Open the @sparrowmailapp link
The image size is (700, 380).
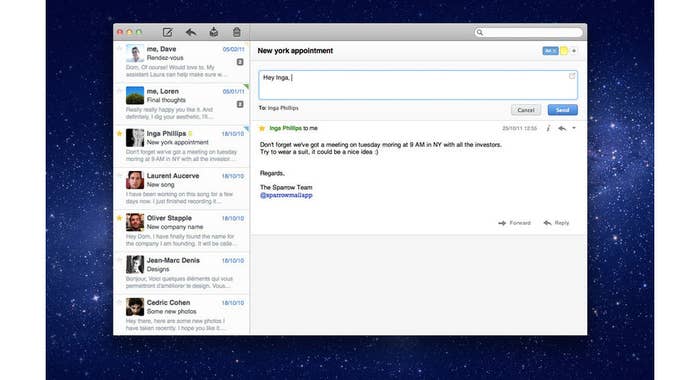tap(286, 195)
